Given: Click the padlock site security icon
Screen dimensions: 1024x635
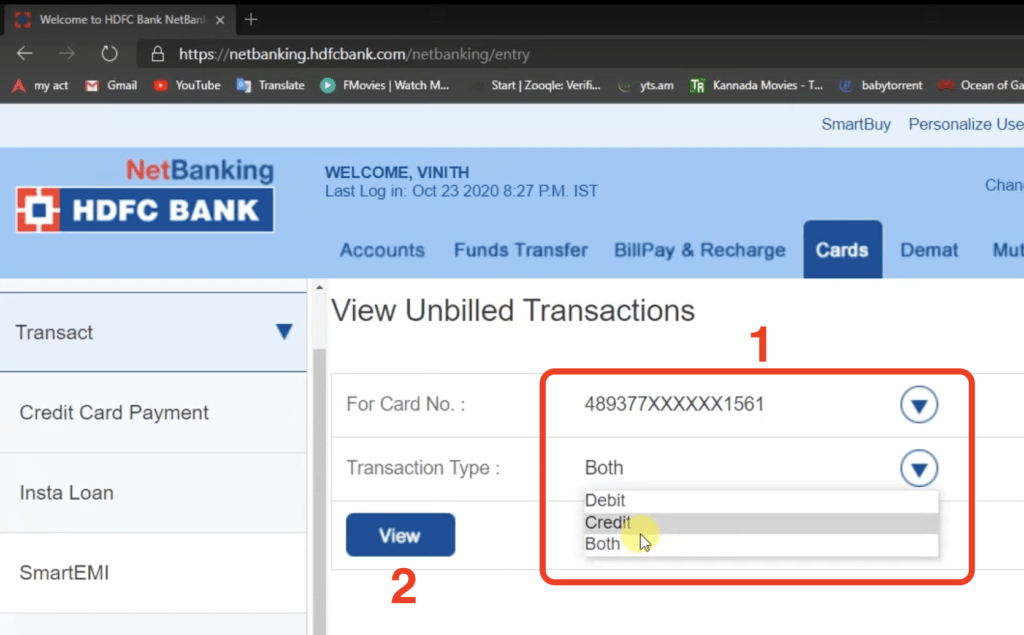Looking at the screenshot, I should tap(157, 54).
